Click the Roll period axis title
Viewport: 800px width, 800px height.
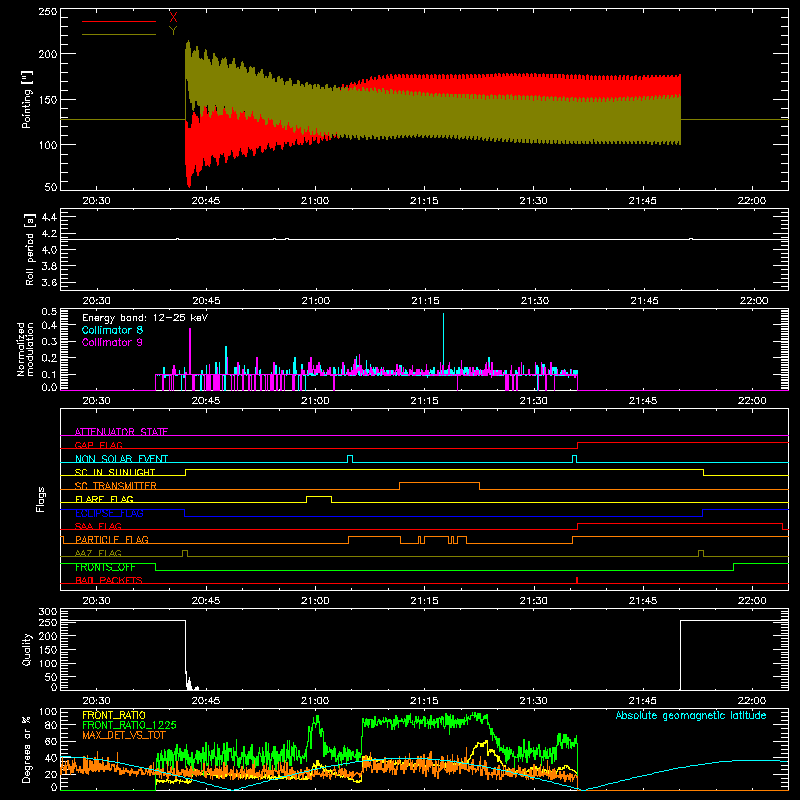30,249
